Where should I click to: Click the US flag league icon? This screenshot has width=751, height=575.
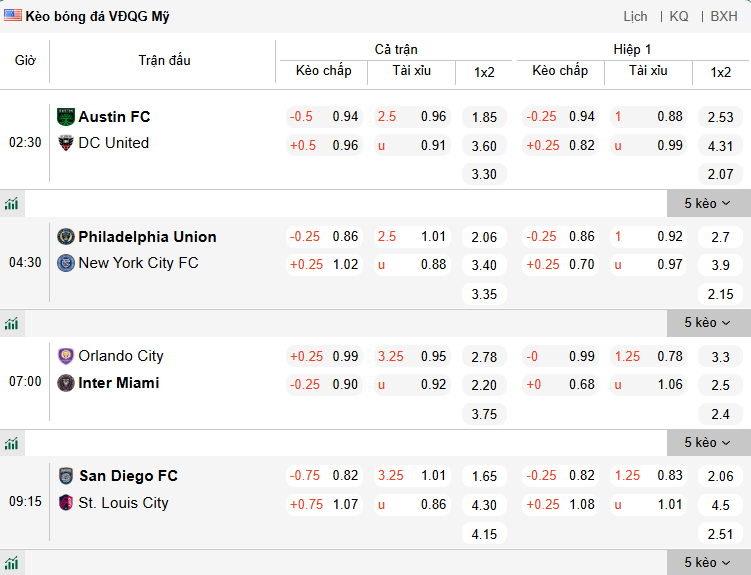[13, 16]
